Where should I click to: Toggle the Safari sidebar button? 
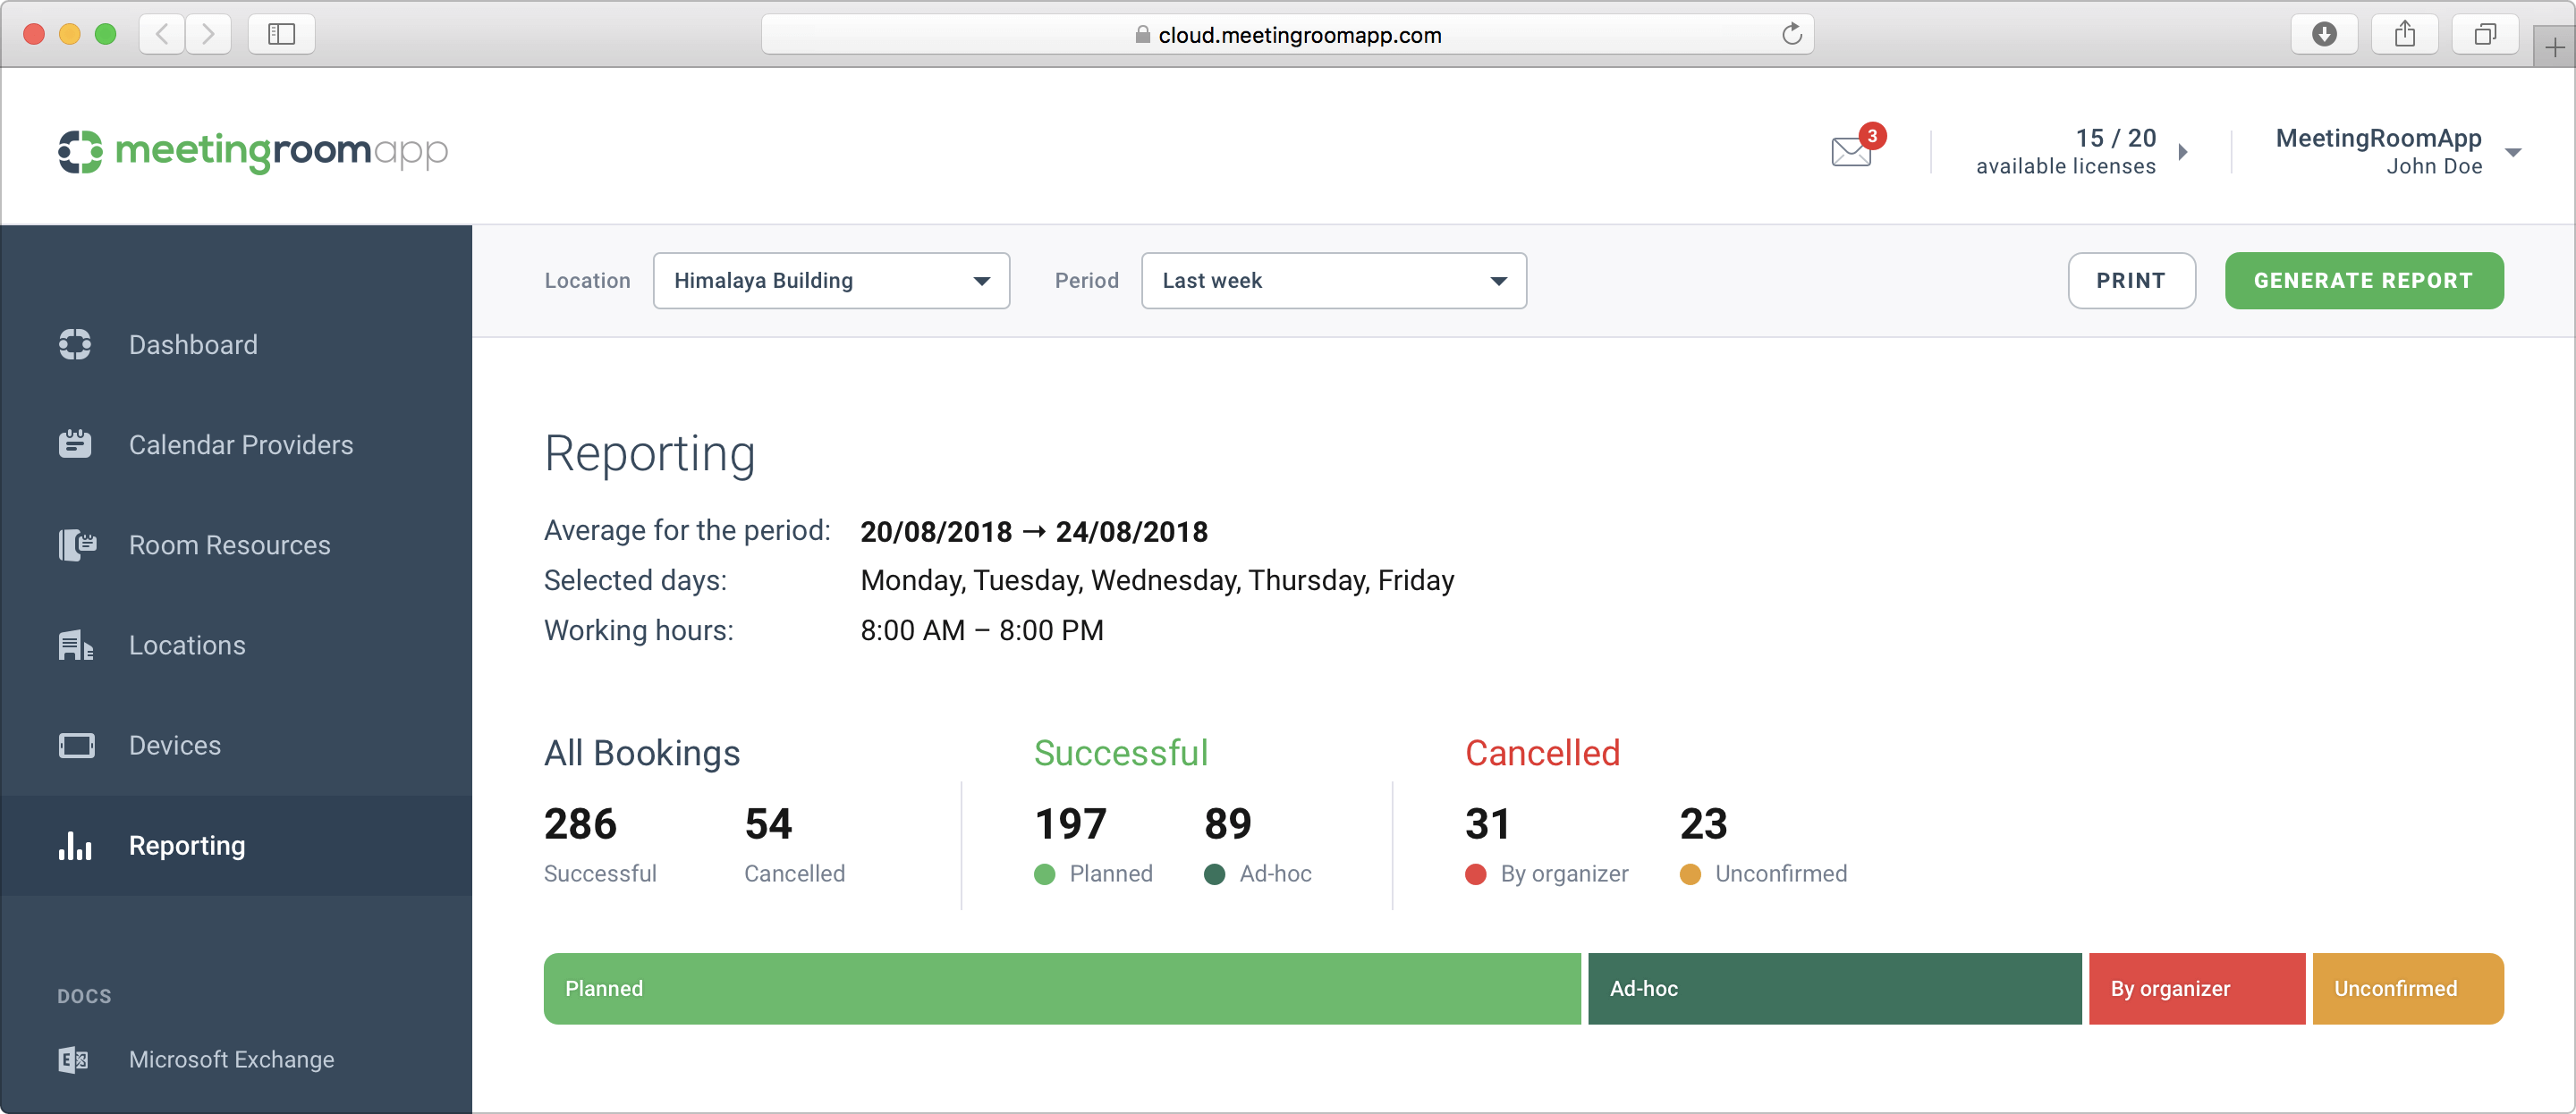(x=282, y=34)
